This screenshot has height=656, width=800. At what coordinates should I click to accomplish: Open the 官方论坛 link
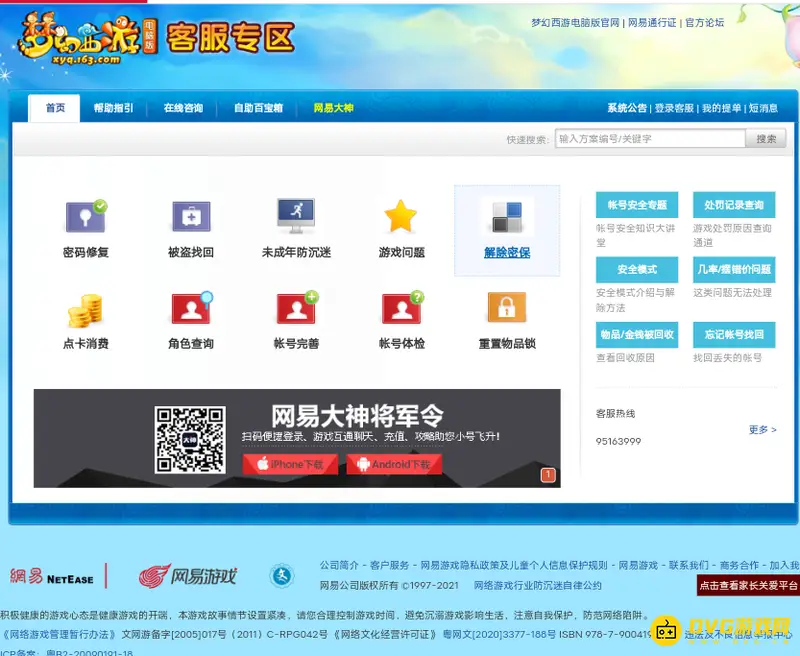coord(705,23)
